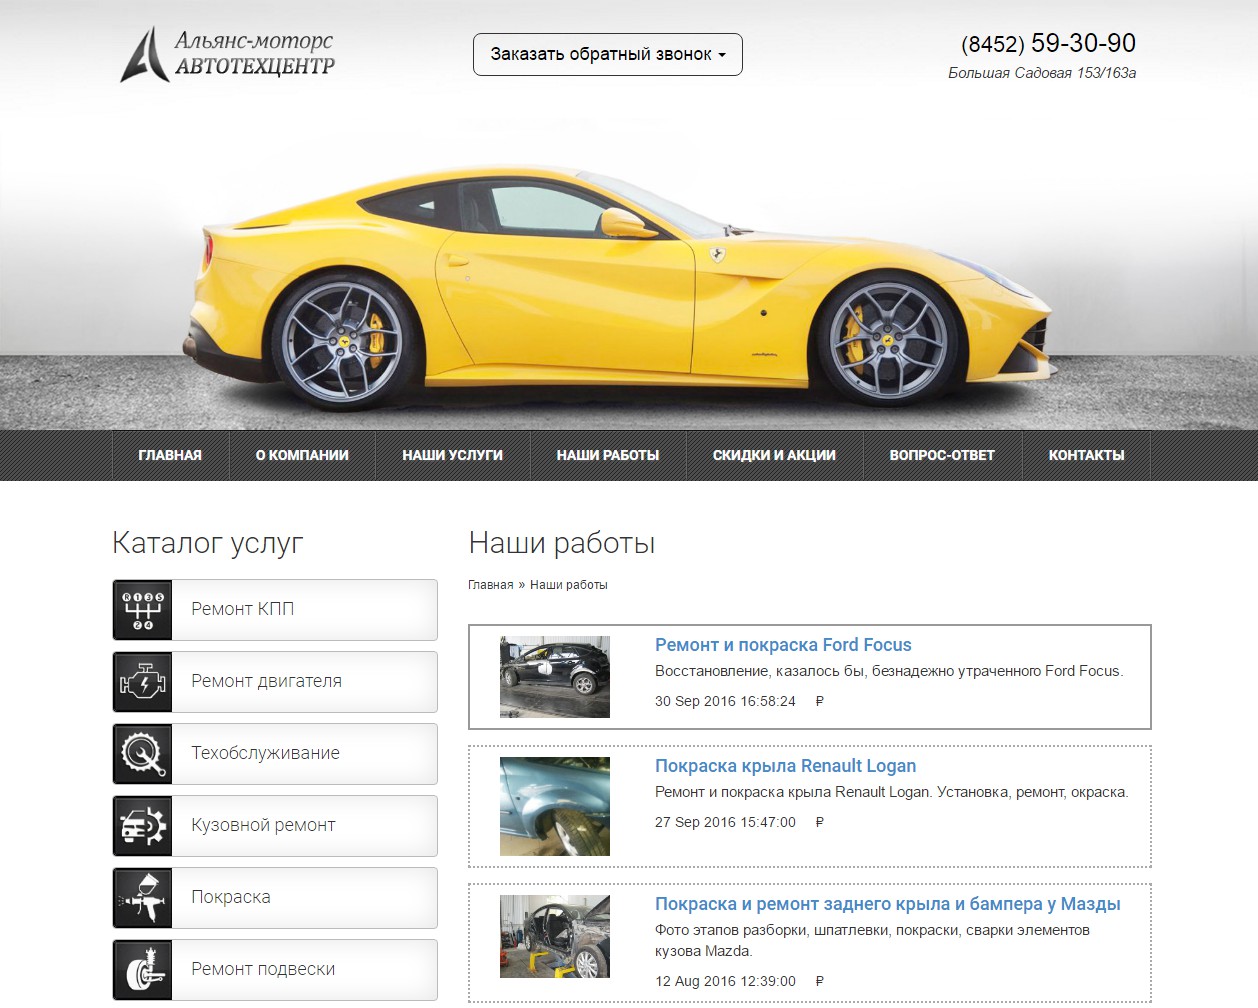
Task: Click Ford Focus description text
Action: (889, 671)
